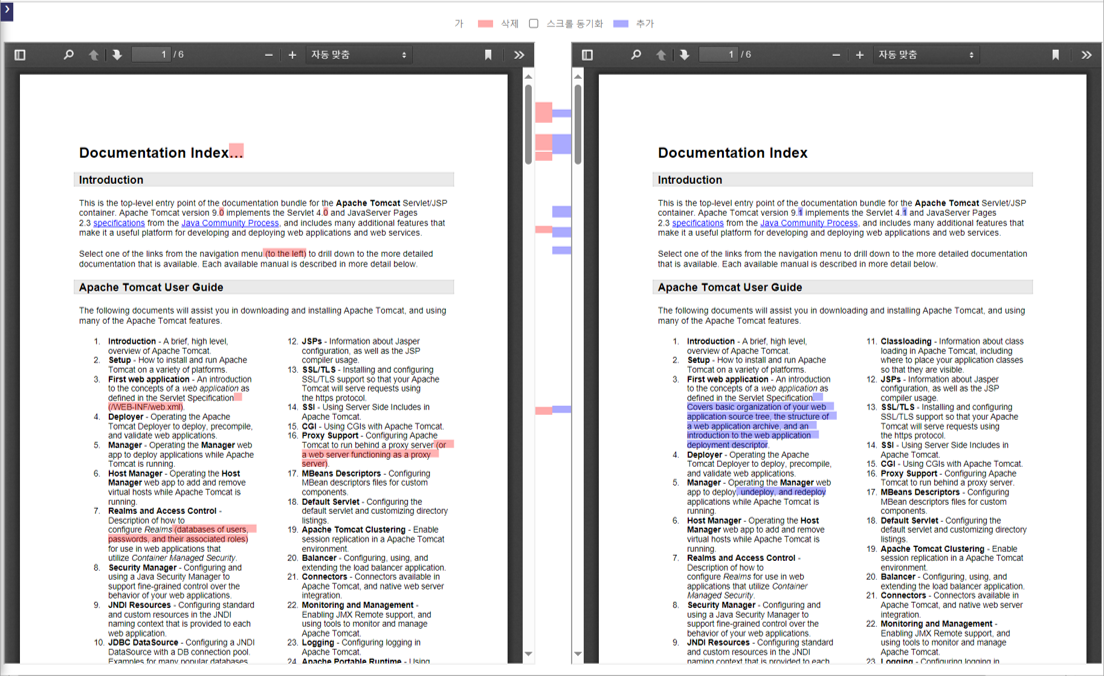The height and width of the screenshot is (676, 1104).
Task: Go to next page in right PDF viewer
Action: click(684, 55)
